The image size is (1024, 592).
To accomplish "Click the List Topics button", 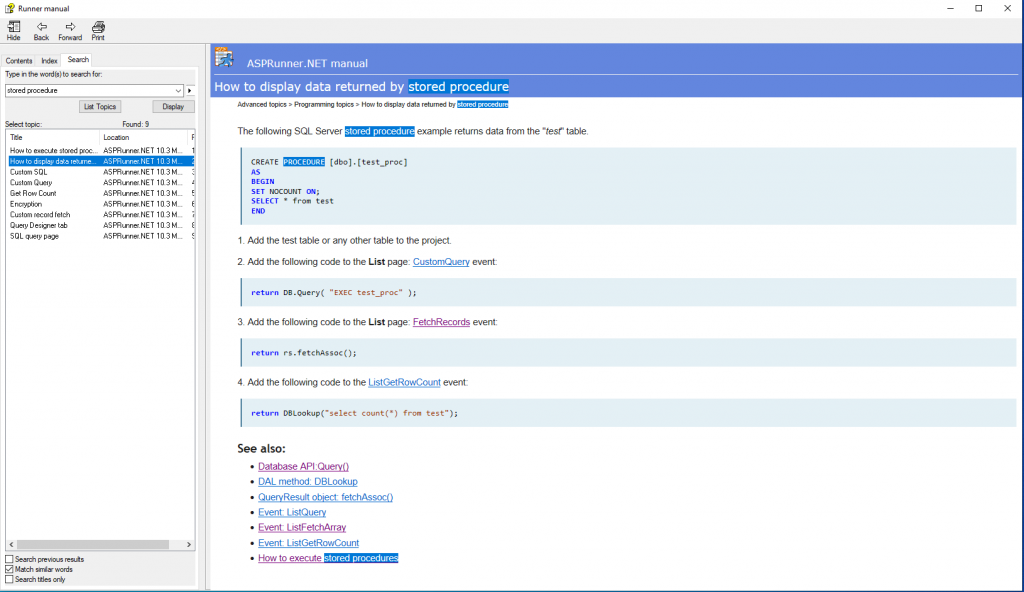I will 100,107.
